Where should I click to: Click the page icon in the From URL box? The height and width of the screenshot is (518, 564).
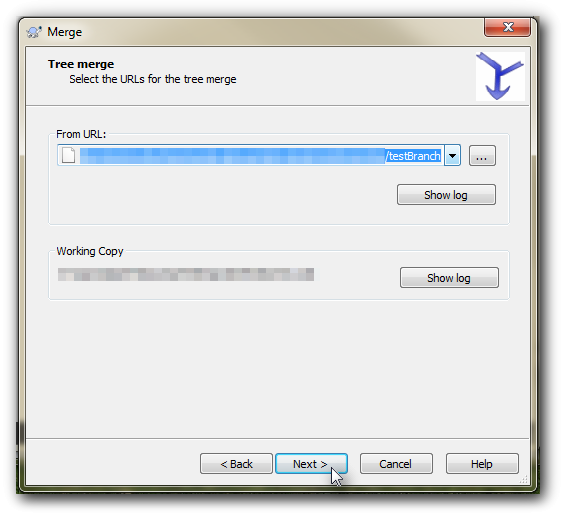(68, 155)
